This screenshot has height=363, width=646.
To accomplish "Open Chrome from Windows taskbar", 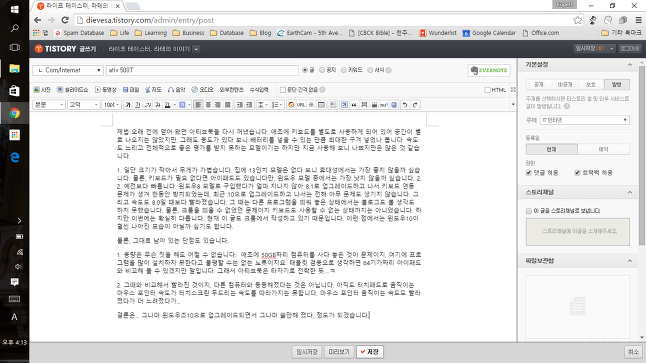I will tap(14, 113).
